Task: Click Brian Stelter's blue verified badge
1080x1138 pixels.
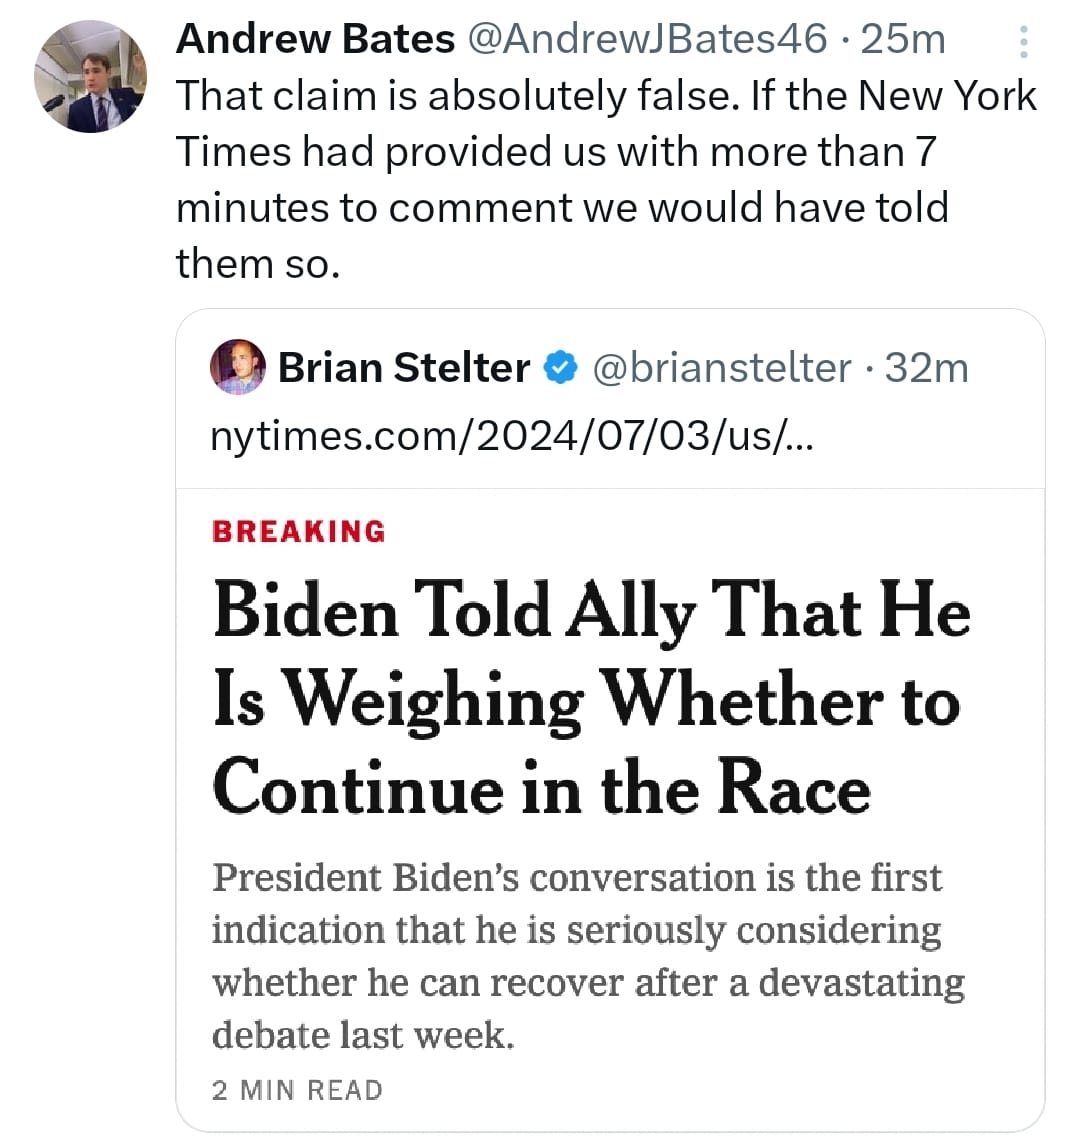Action: [561, 367]
